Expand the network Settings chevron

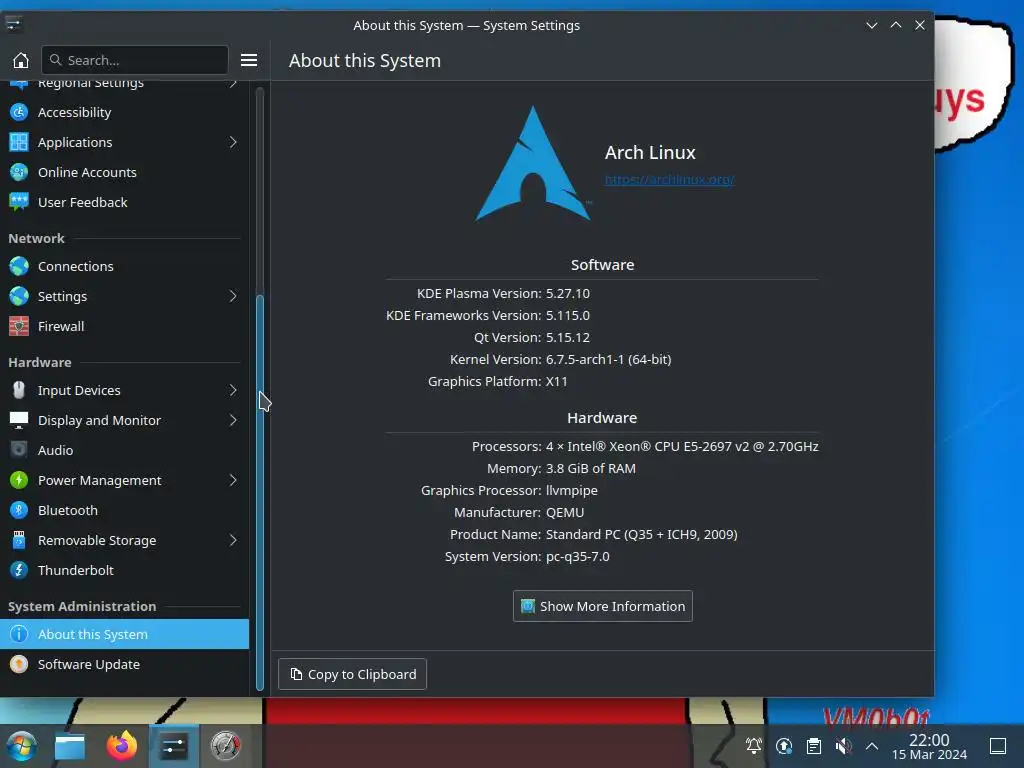point(233,296)
